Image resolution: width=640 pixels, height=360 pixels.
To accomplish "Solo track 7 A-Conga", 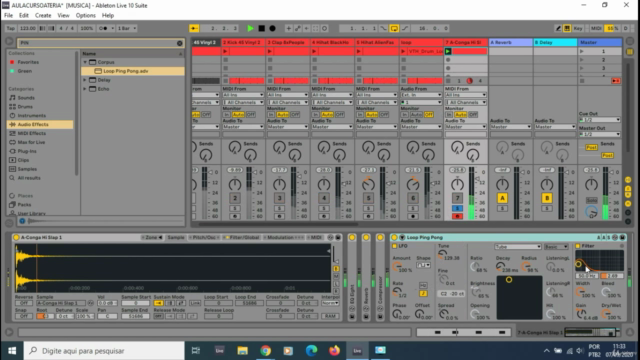I will tap(457, 209).
